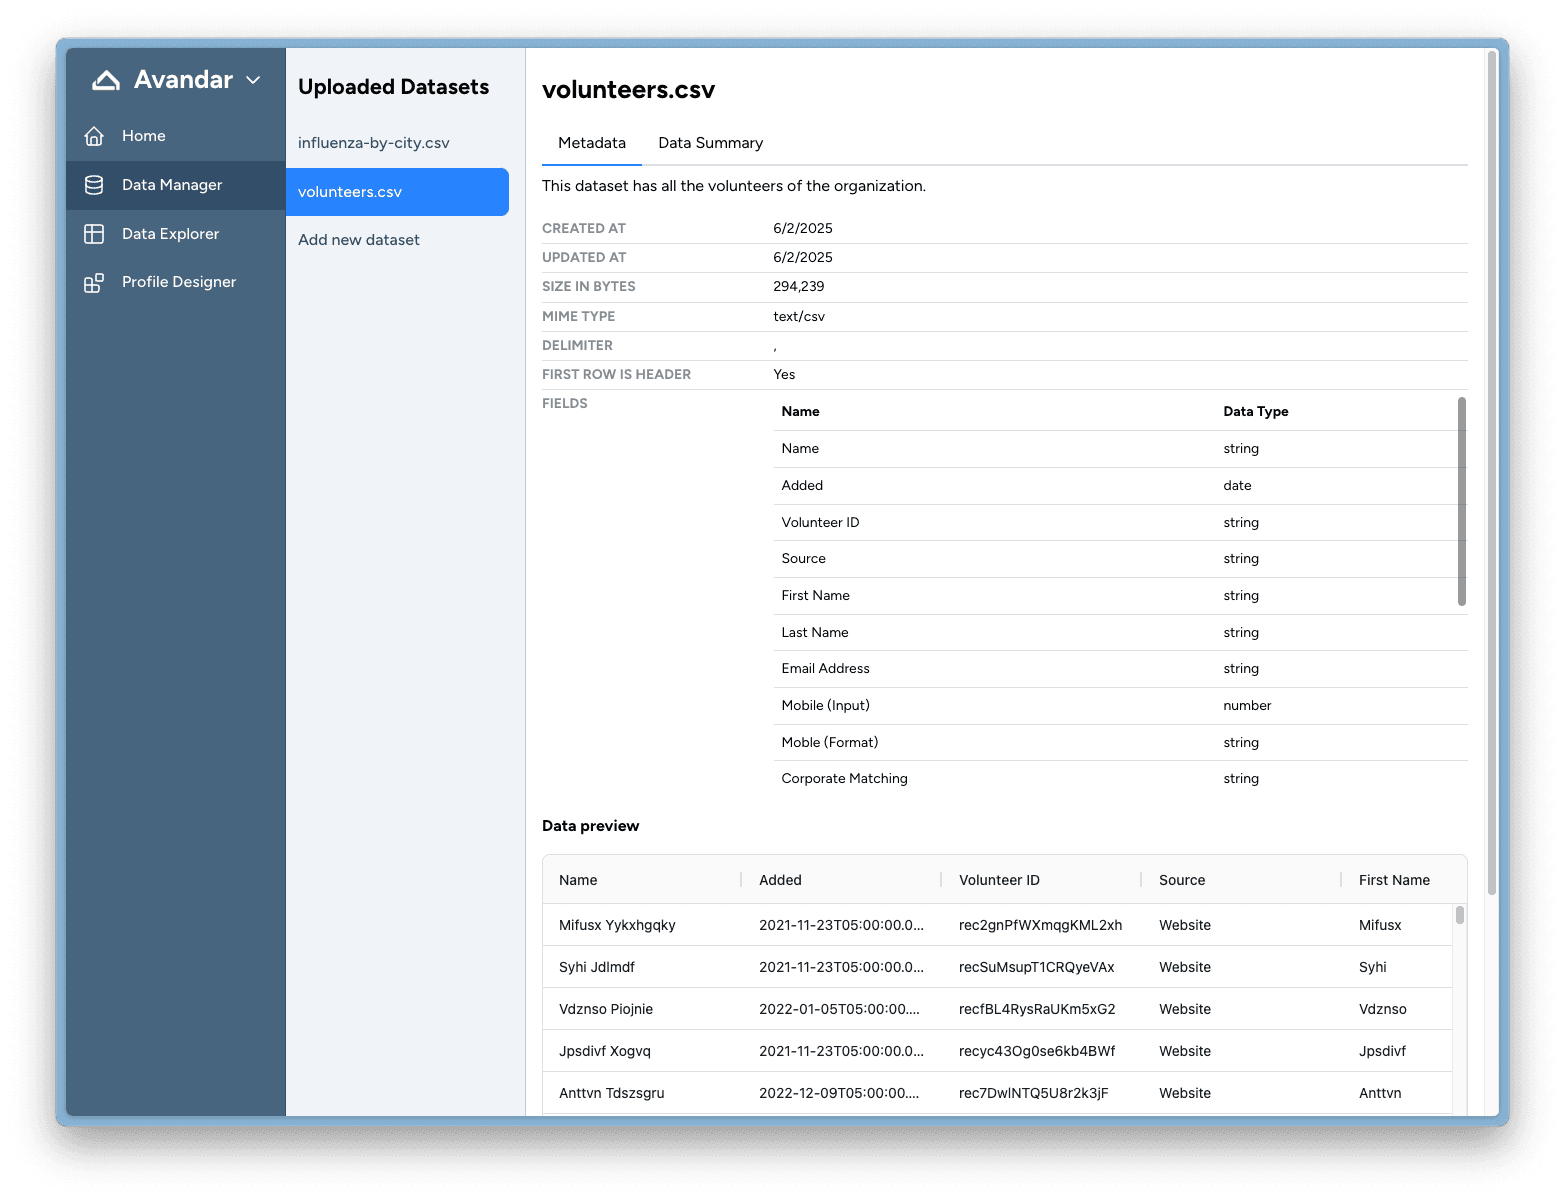
Task: Switch to the Data Summary tab
Action: coord(710,143)
